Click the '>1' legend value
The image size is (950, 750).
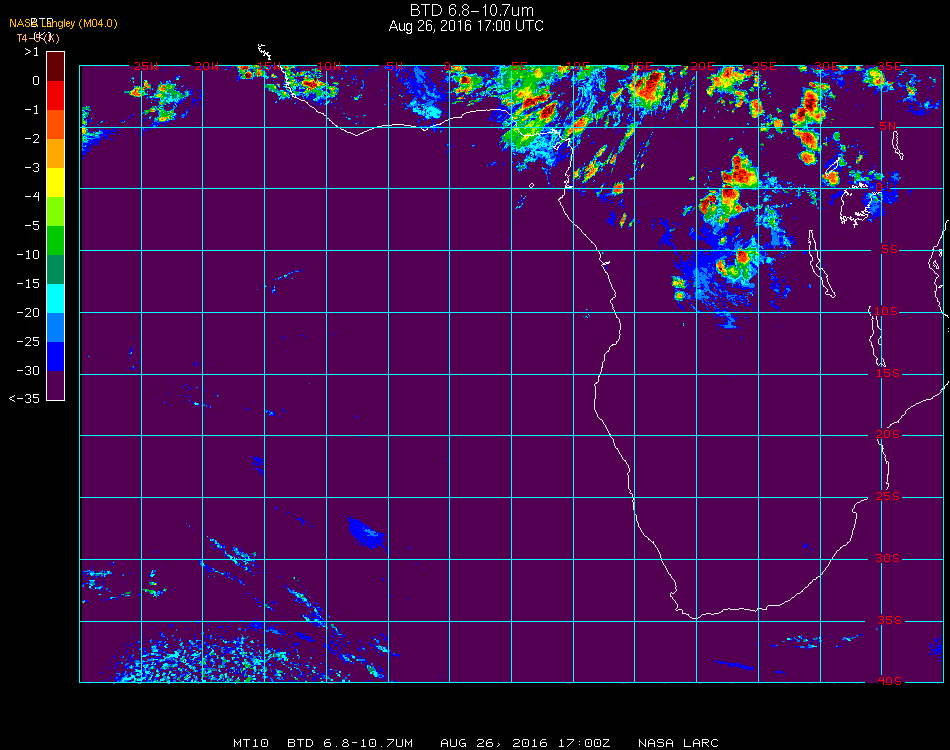(32, 52)
